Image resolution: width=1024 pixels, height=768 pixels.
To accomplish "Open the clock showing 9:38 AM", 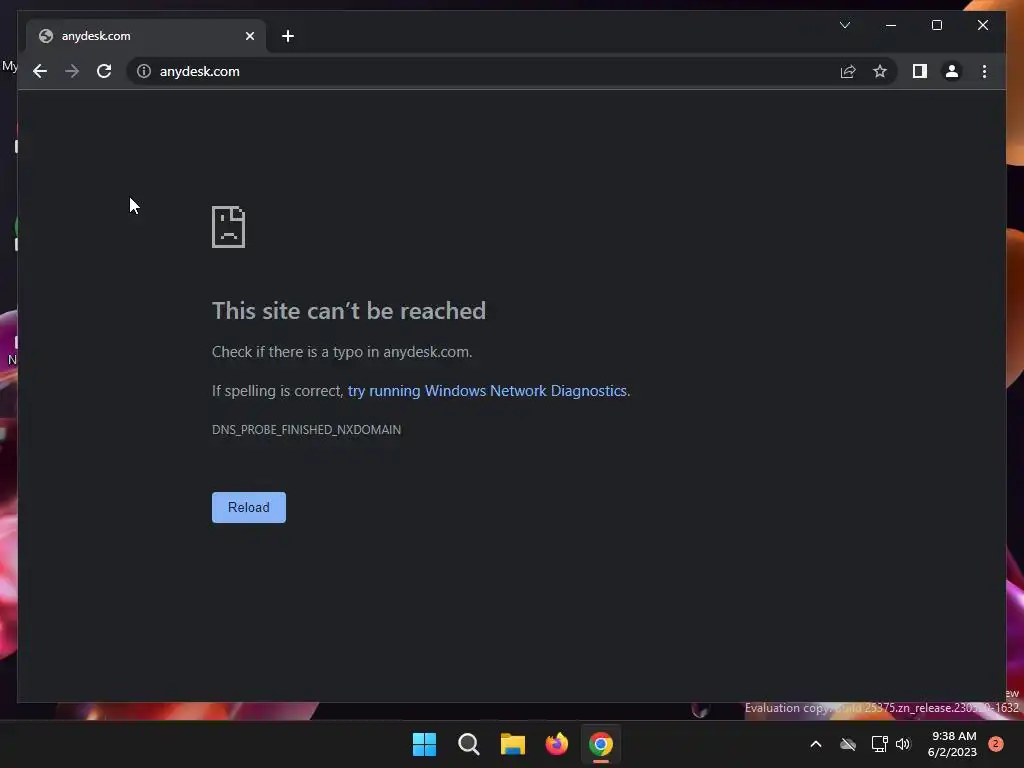I will (952, 744).
